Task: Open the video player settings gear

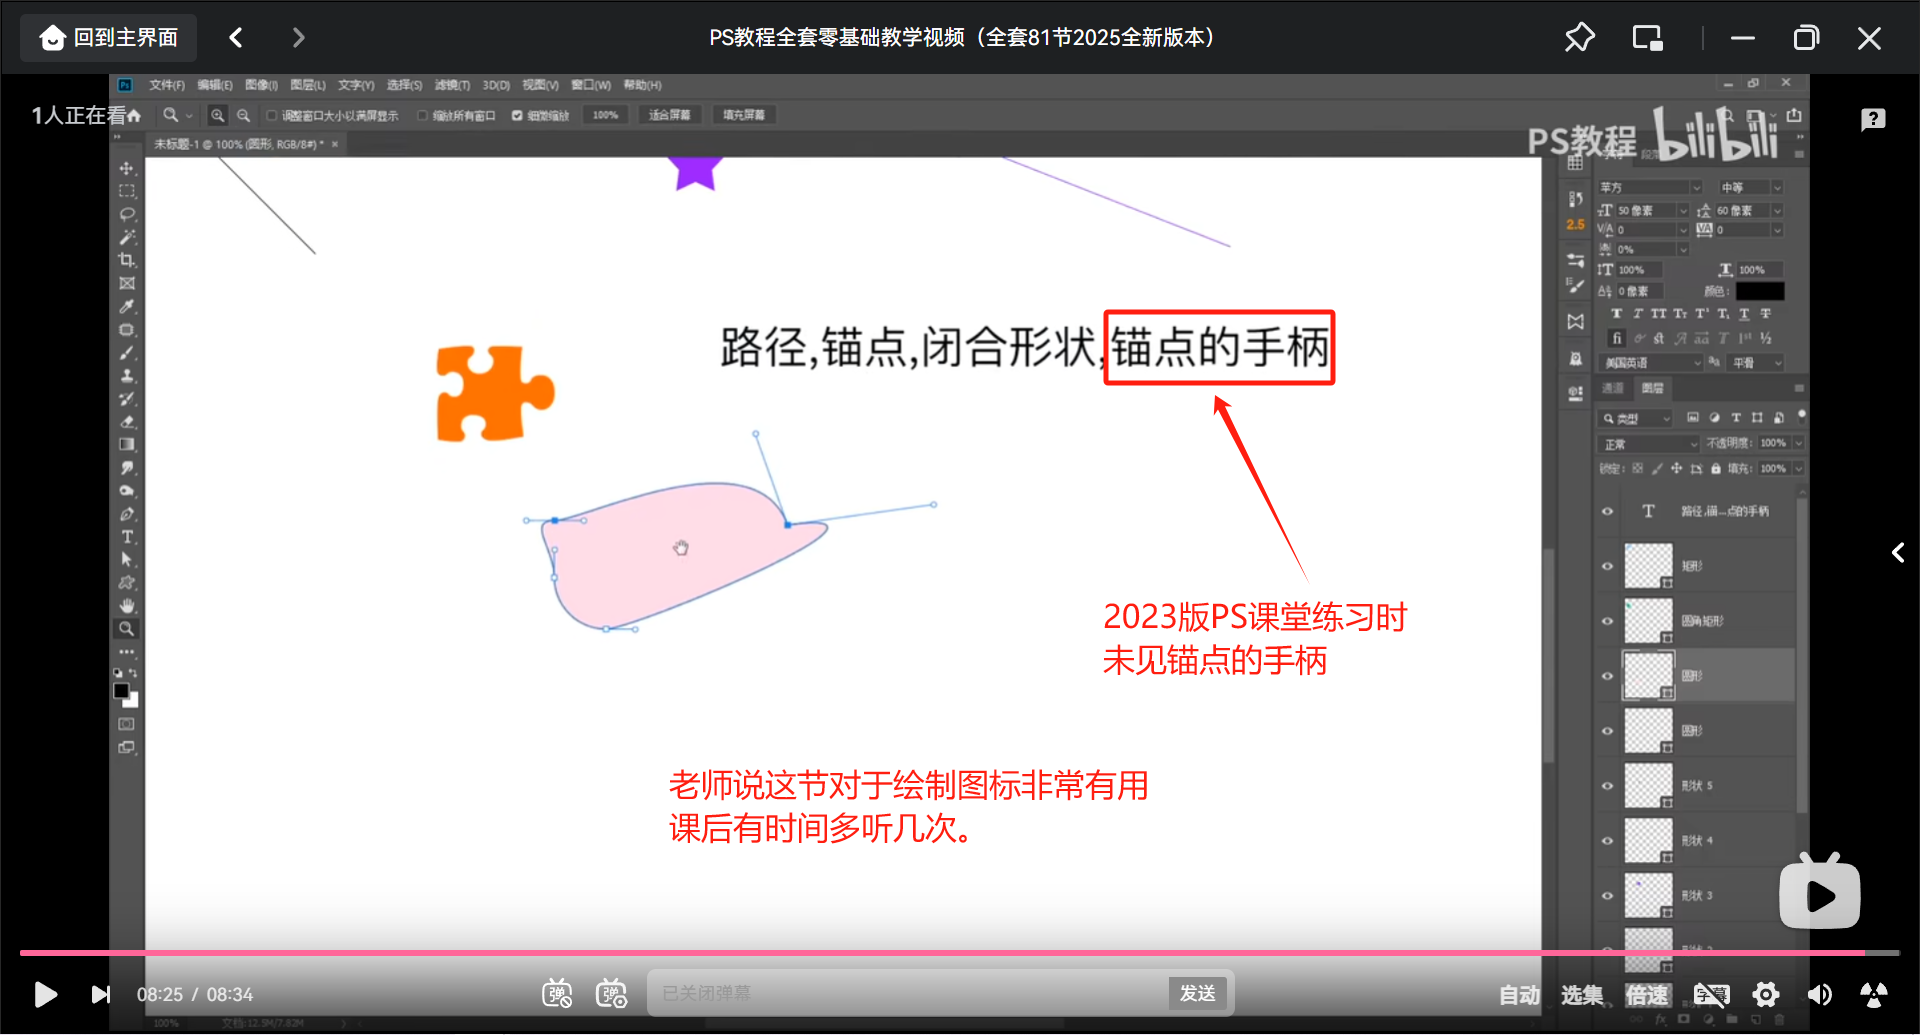Action: click(x=1766, y=994)
